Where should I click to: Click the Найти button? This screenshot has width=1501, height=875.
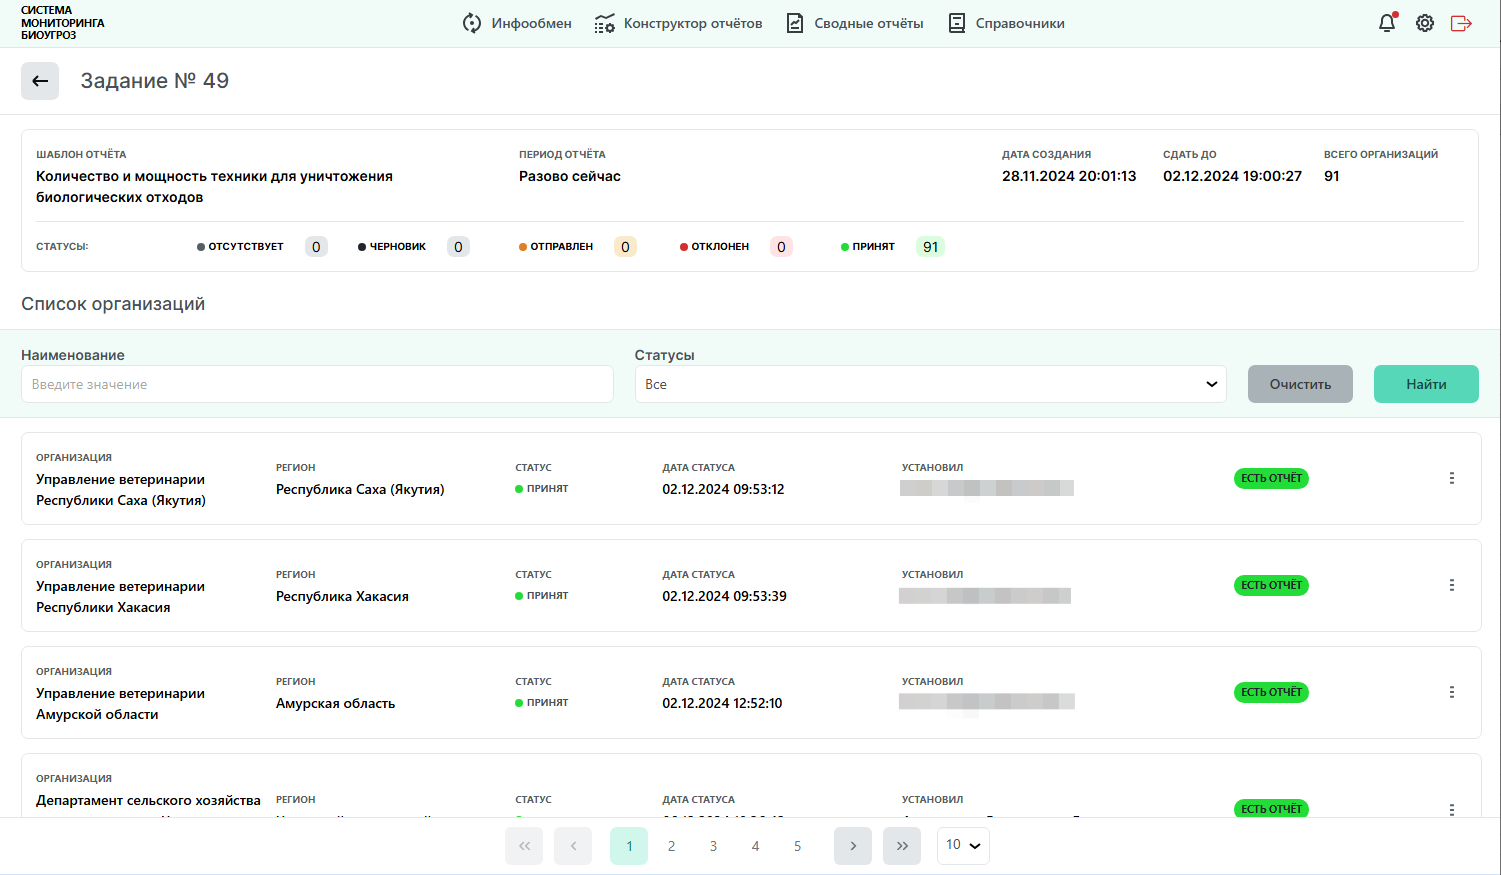pyautogui.click(x=1426, y=384)
